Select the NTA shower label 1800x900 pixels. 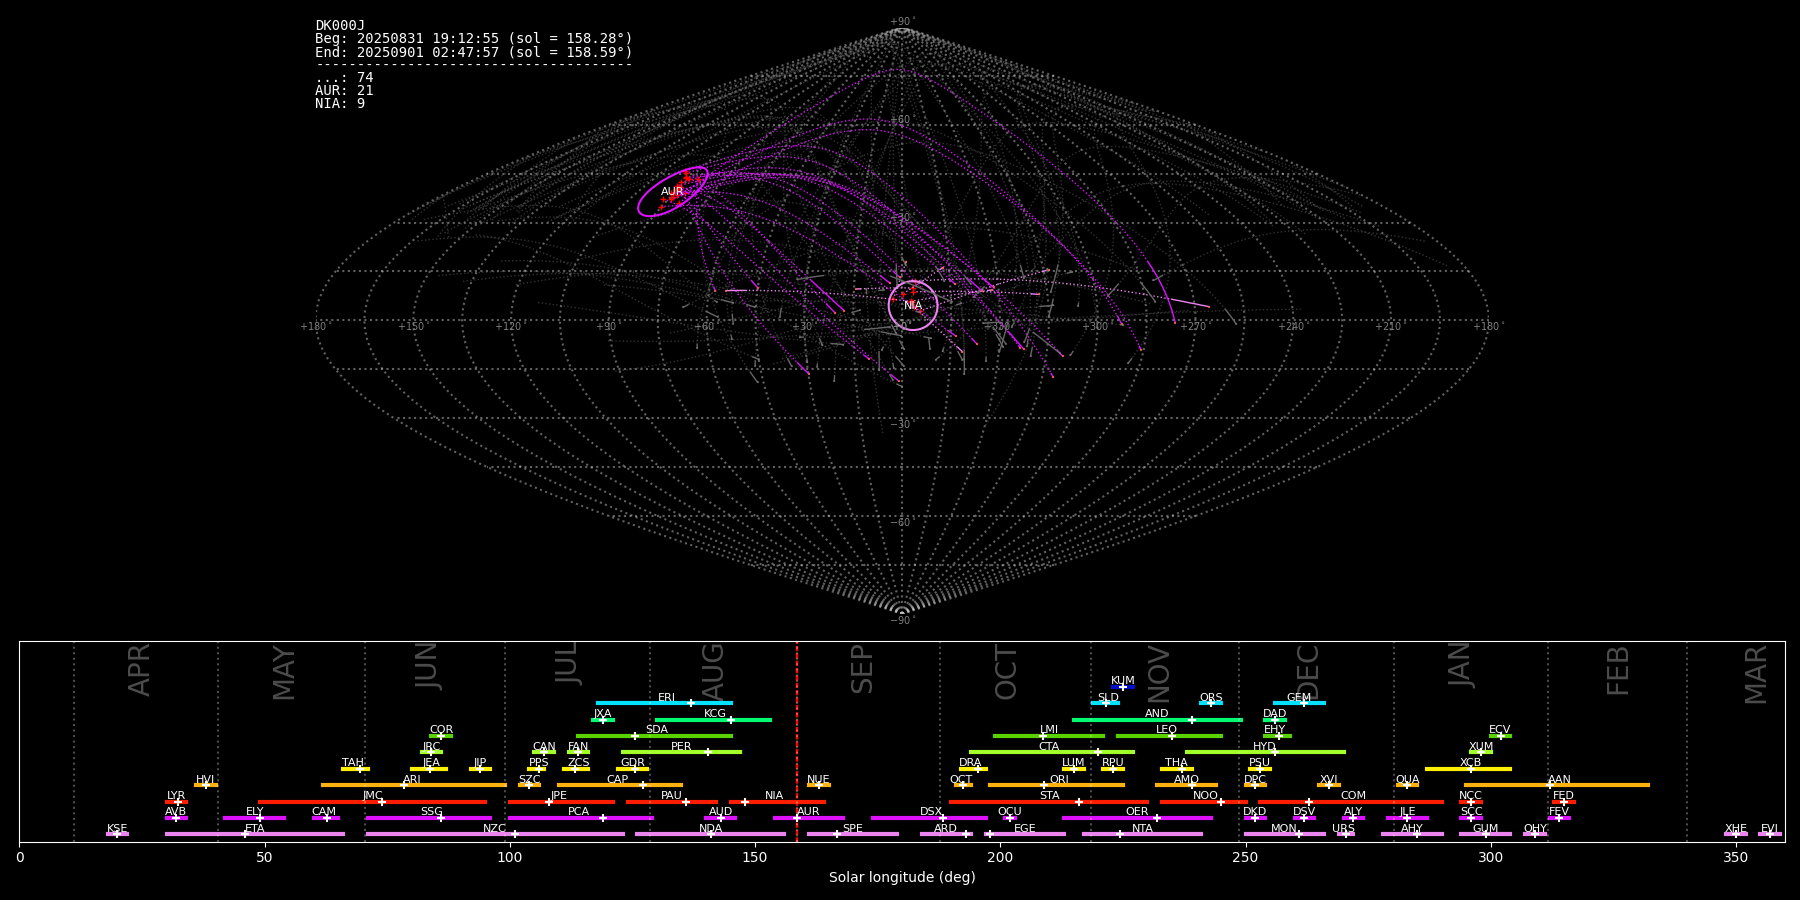point(1142,828)
